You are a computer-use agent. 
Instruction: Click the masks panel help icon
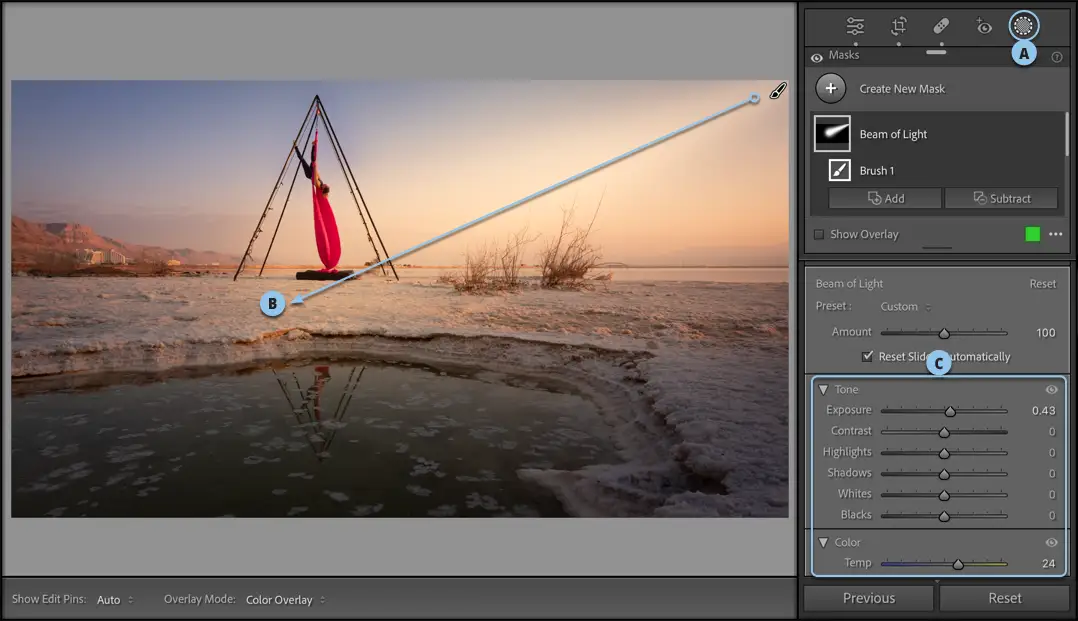point(1057,57)
